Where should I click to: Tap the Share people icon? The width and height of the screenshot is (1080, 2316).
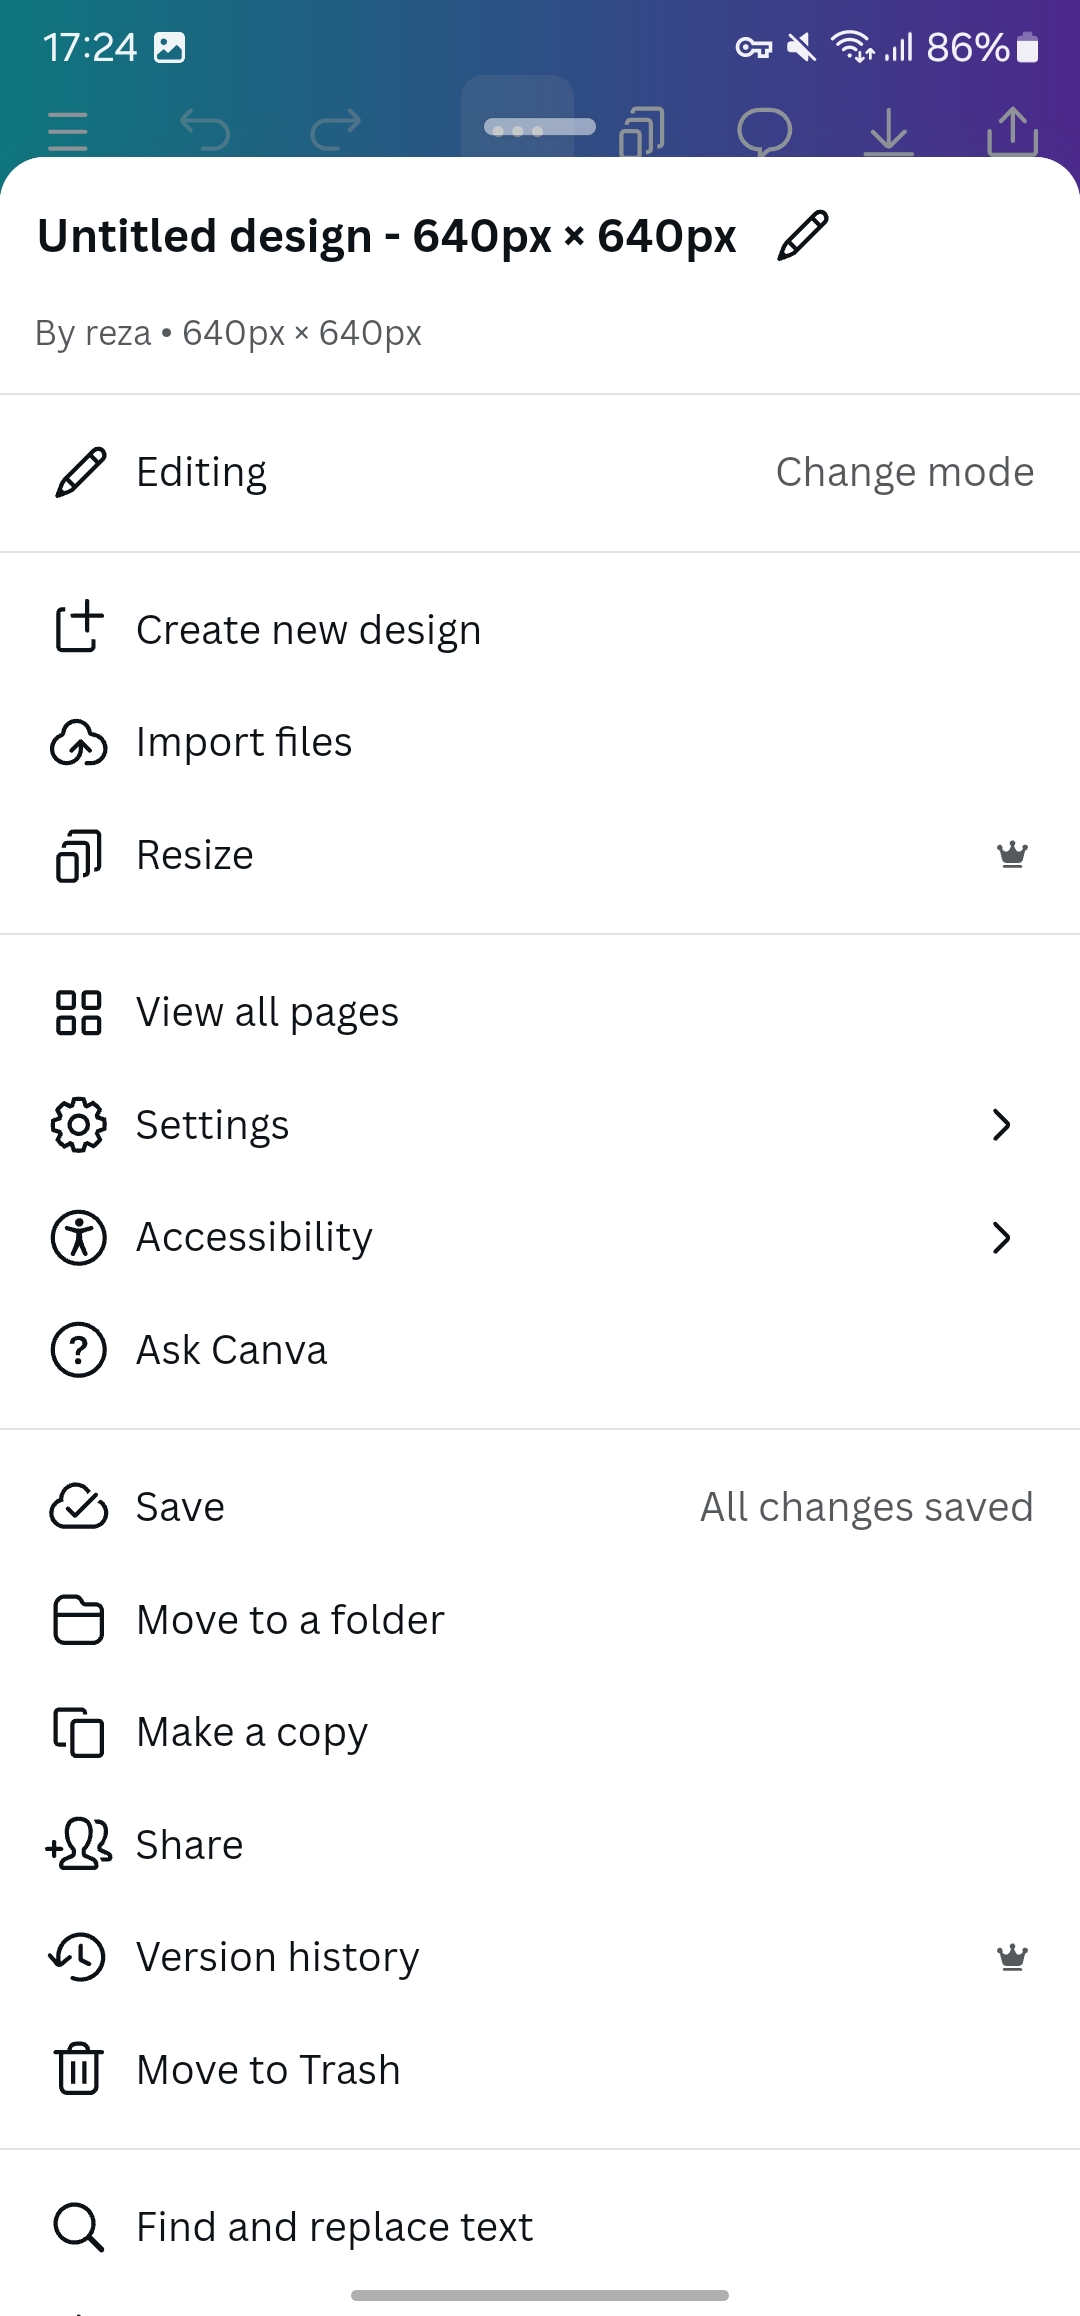click(79, 1844)
